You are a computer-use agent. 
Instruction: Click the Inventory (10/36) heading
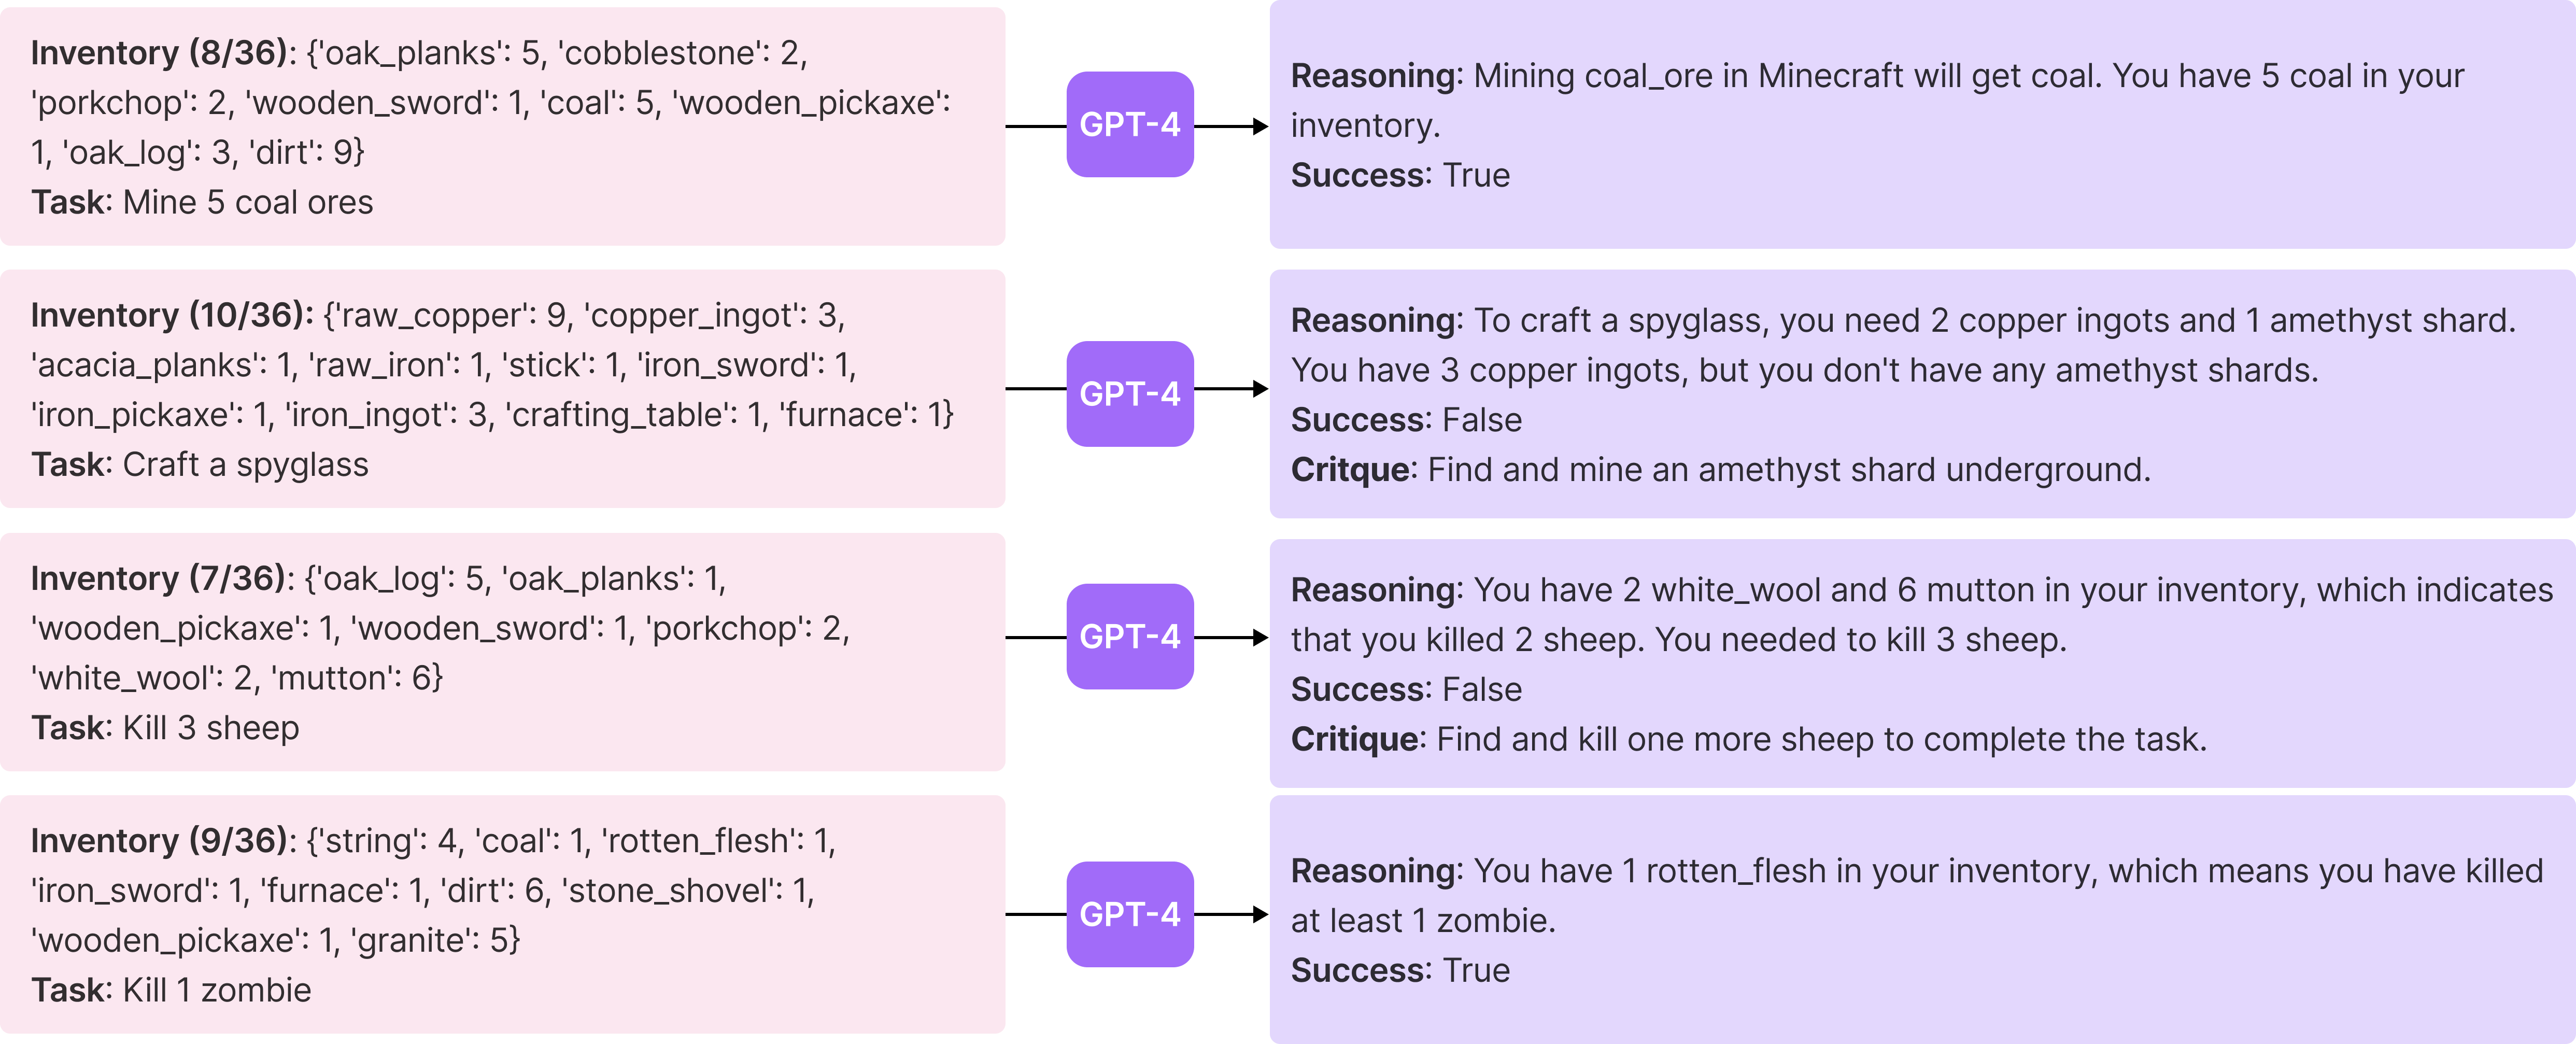(x=172, y=316)
